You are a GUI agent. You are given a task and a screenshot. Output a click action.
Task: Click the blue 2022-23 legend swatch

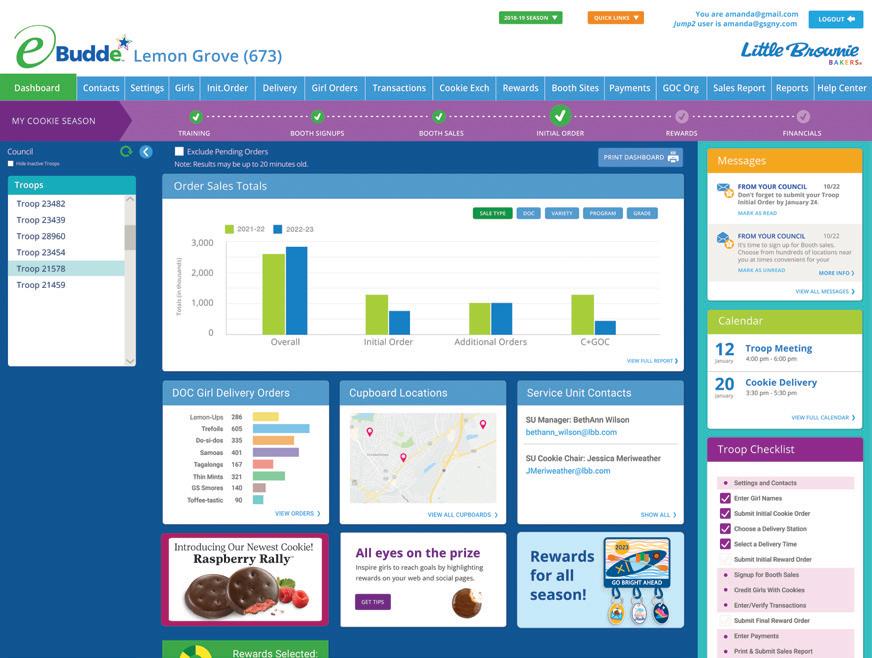point(278,229)
